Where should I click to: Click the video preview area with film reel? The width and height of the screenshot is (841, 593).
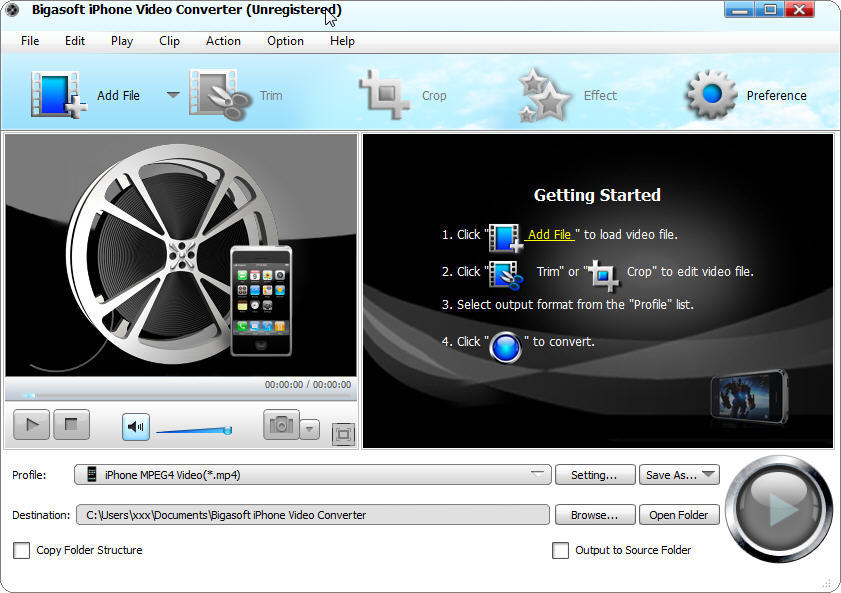click(x=181, y=255)
